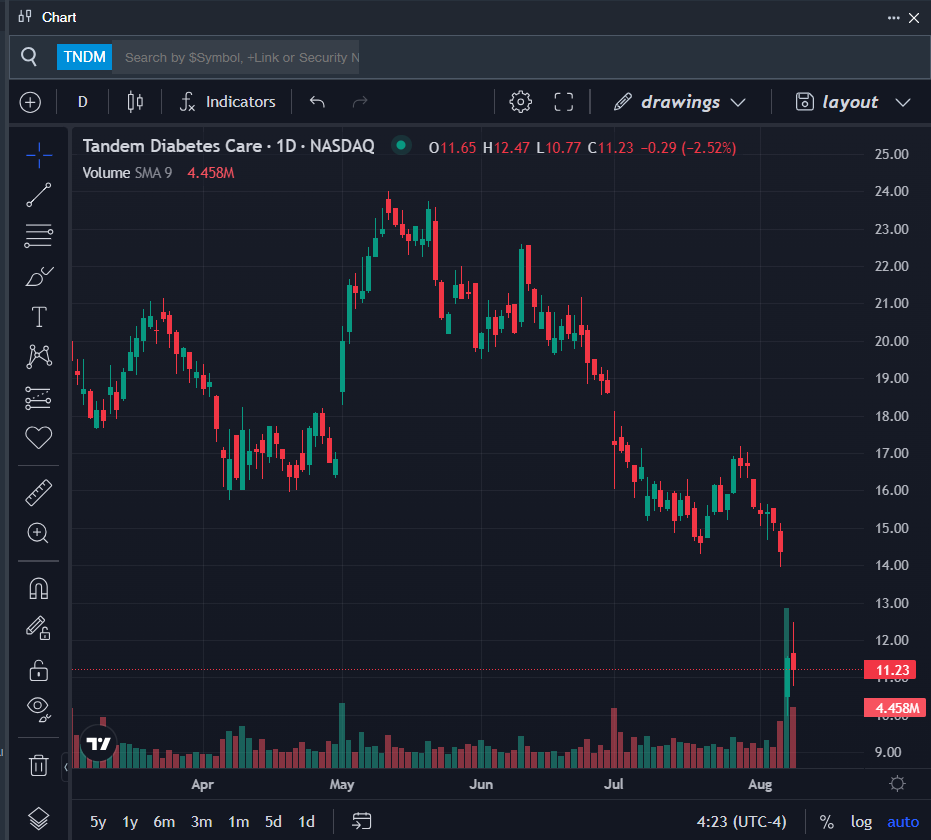The image size is (931, 840).
Task: Click the heart favorites icon
Action: coord(39,438)
